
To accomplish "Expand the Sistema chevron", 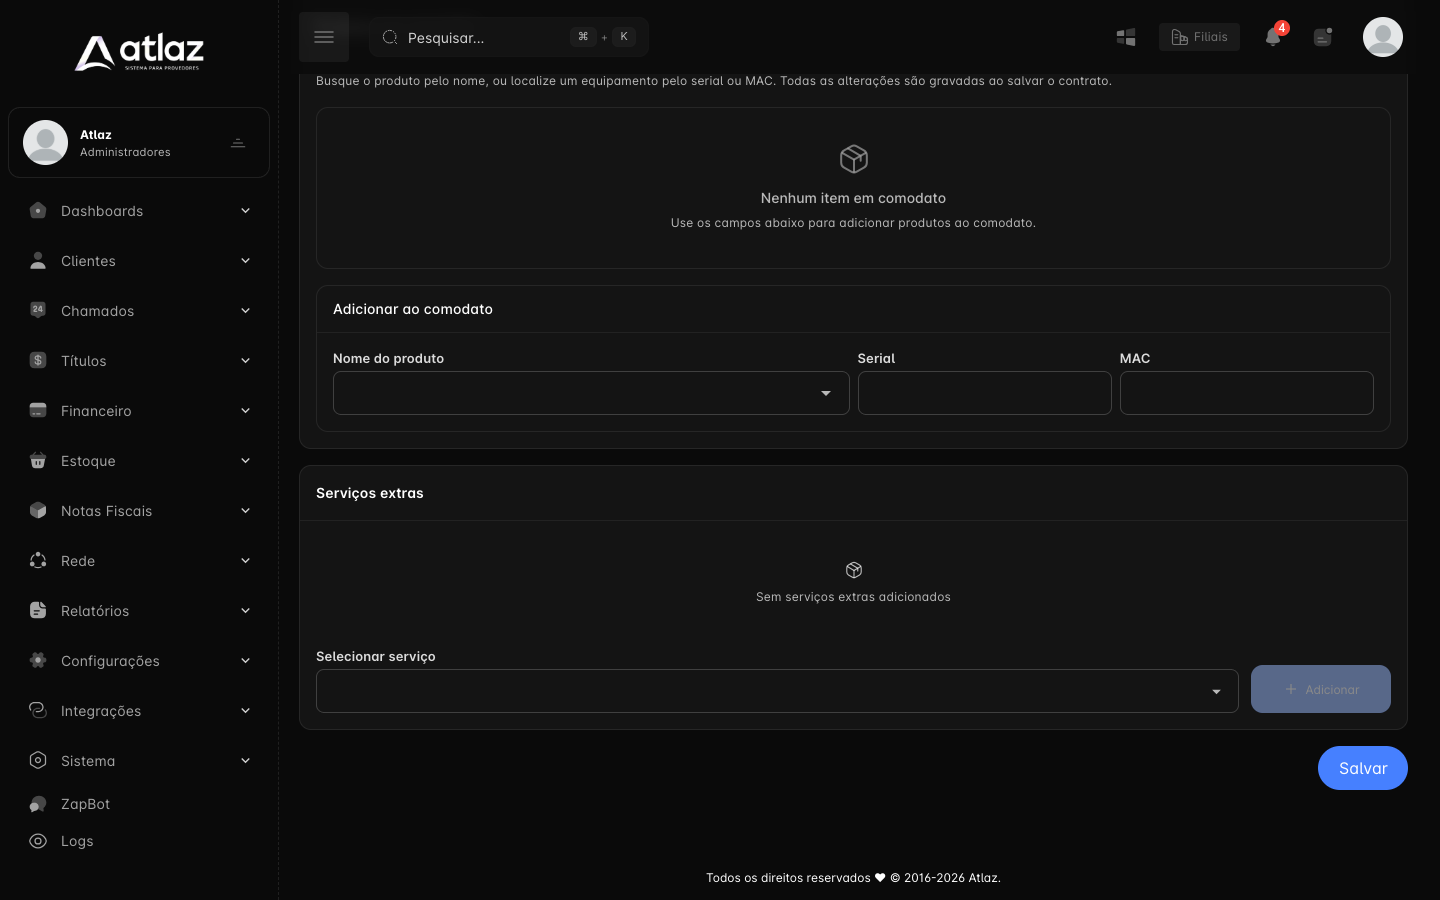I will (x=245, y=760).
